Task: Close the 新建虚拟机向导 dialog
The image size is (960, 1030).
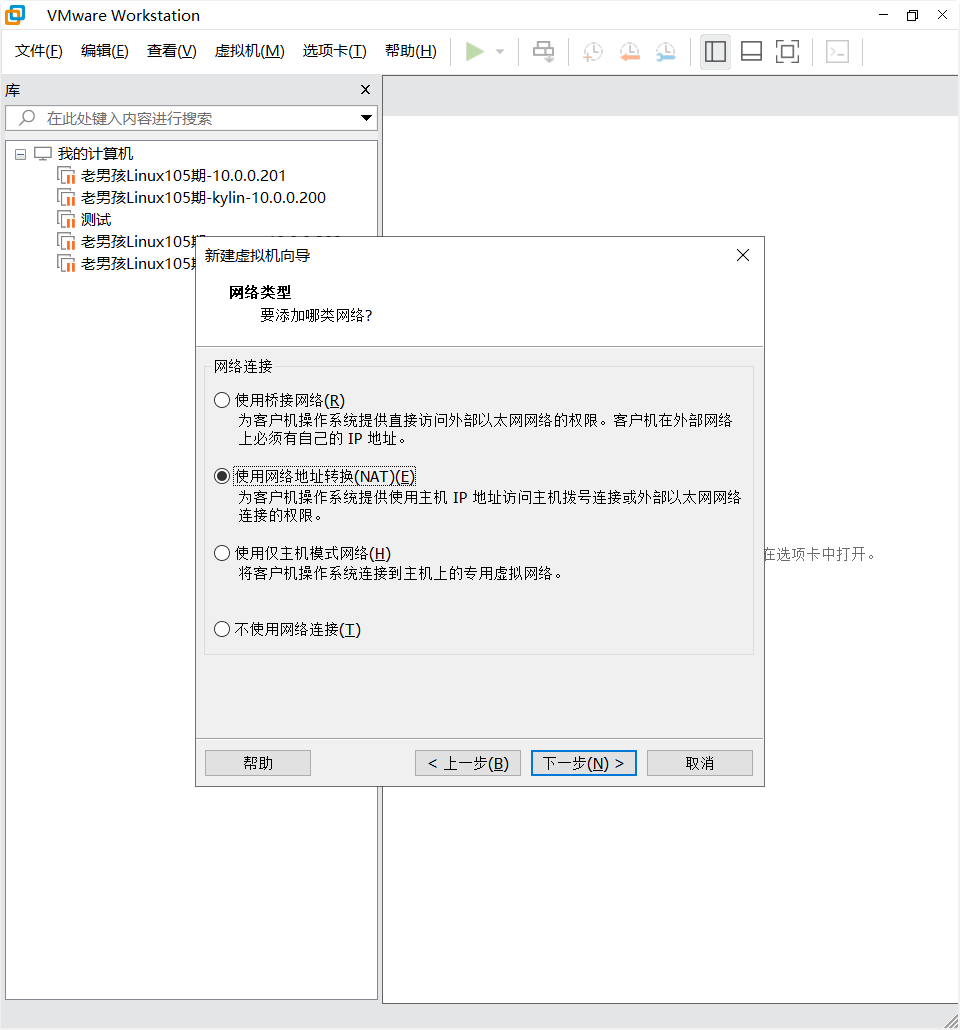Action: click(743, 255)
